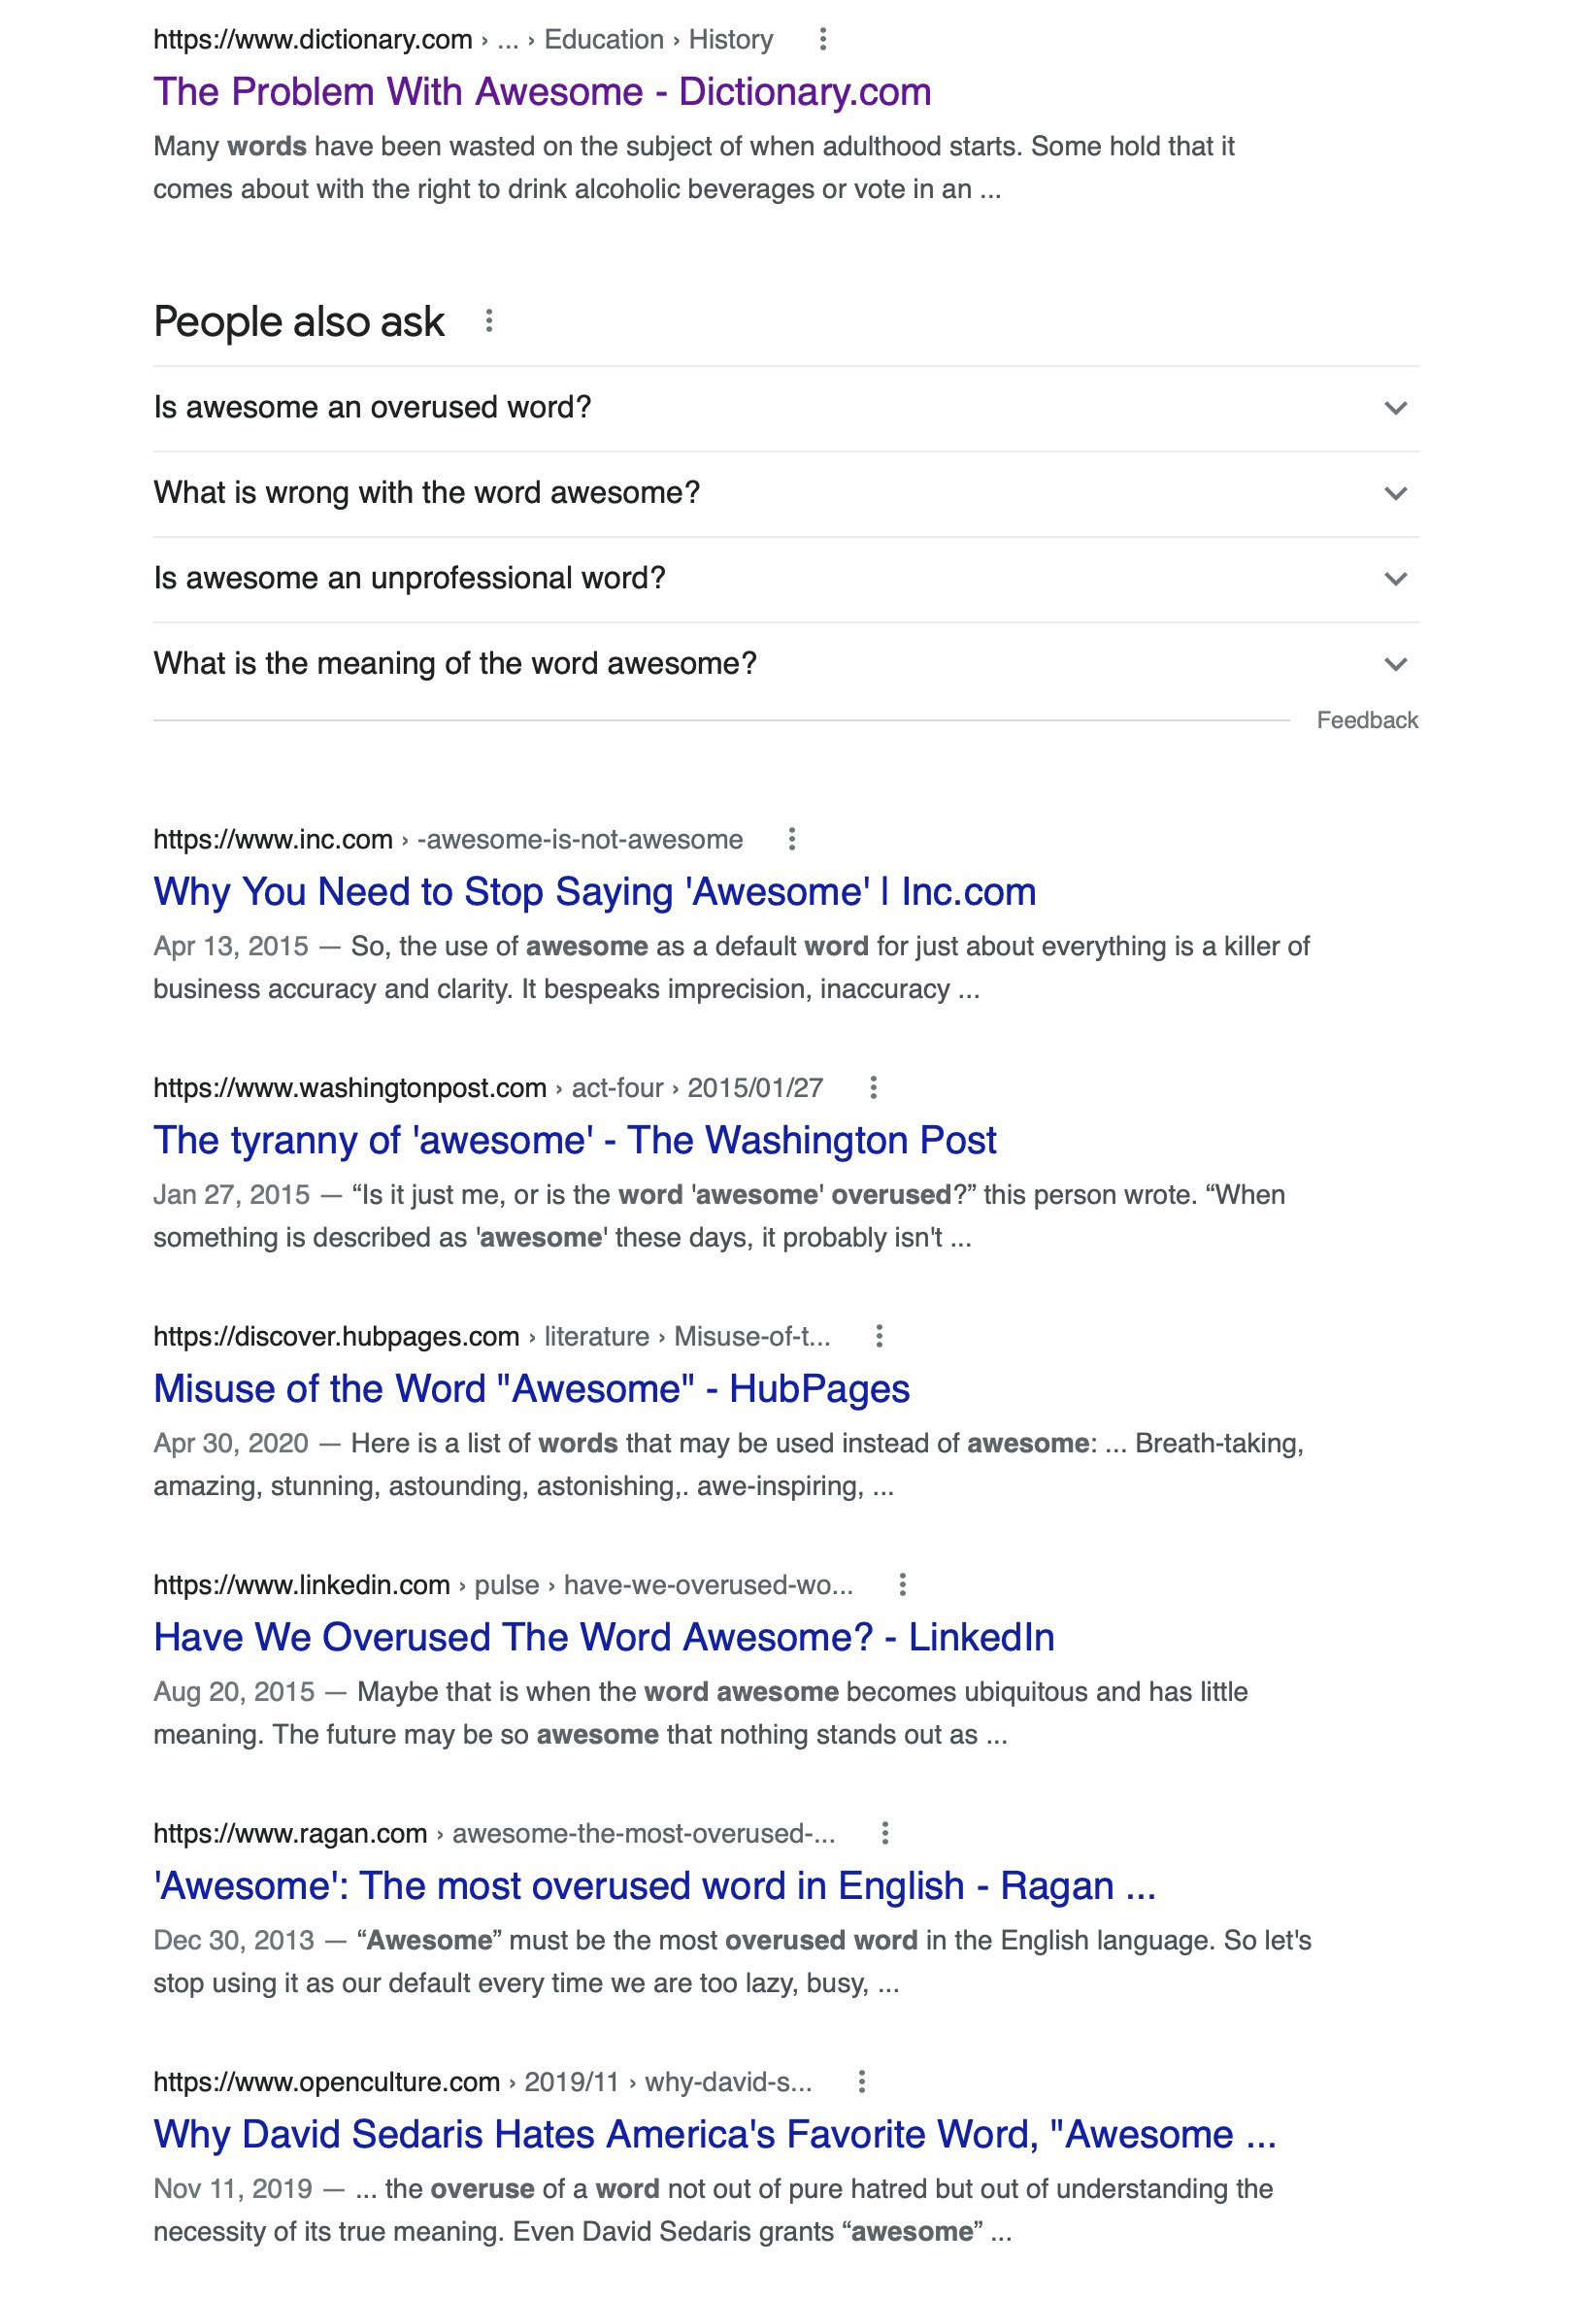Open three-dot menu for Inc.com result
1596x2297 pixels.
(x=792, y=839)
